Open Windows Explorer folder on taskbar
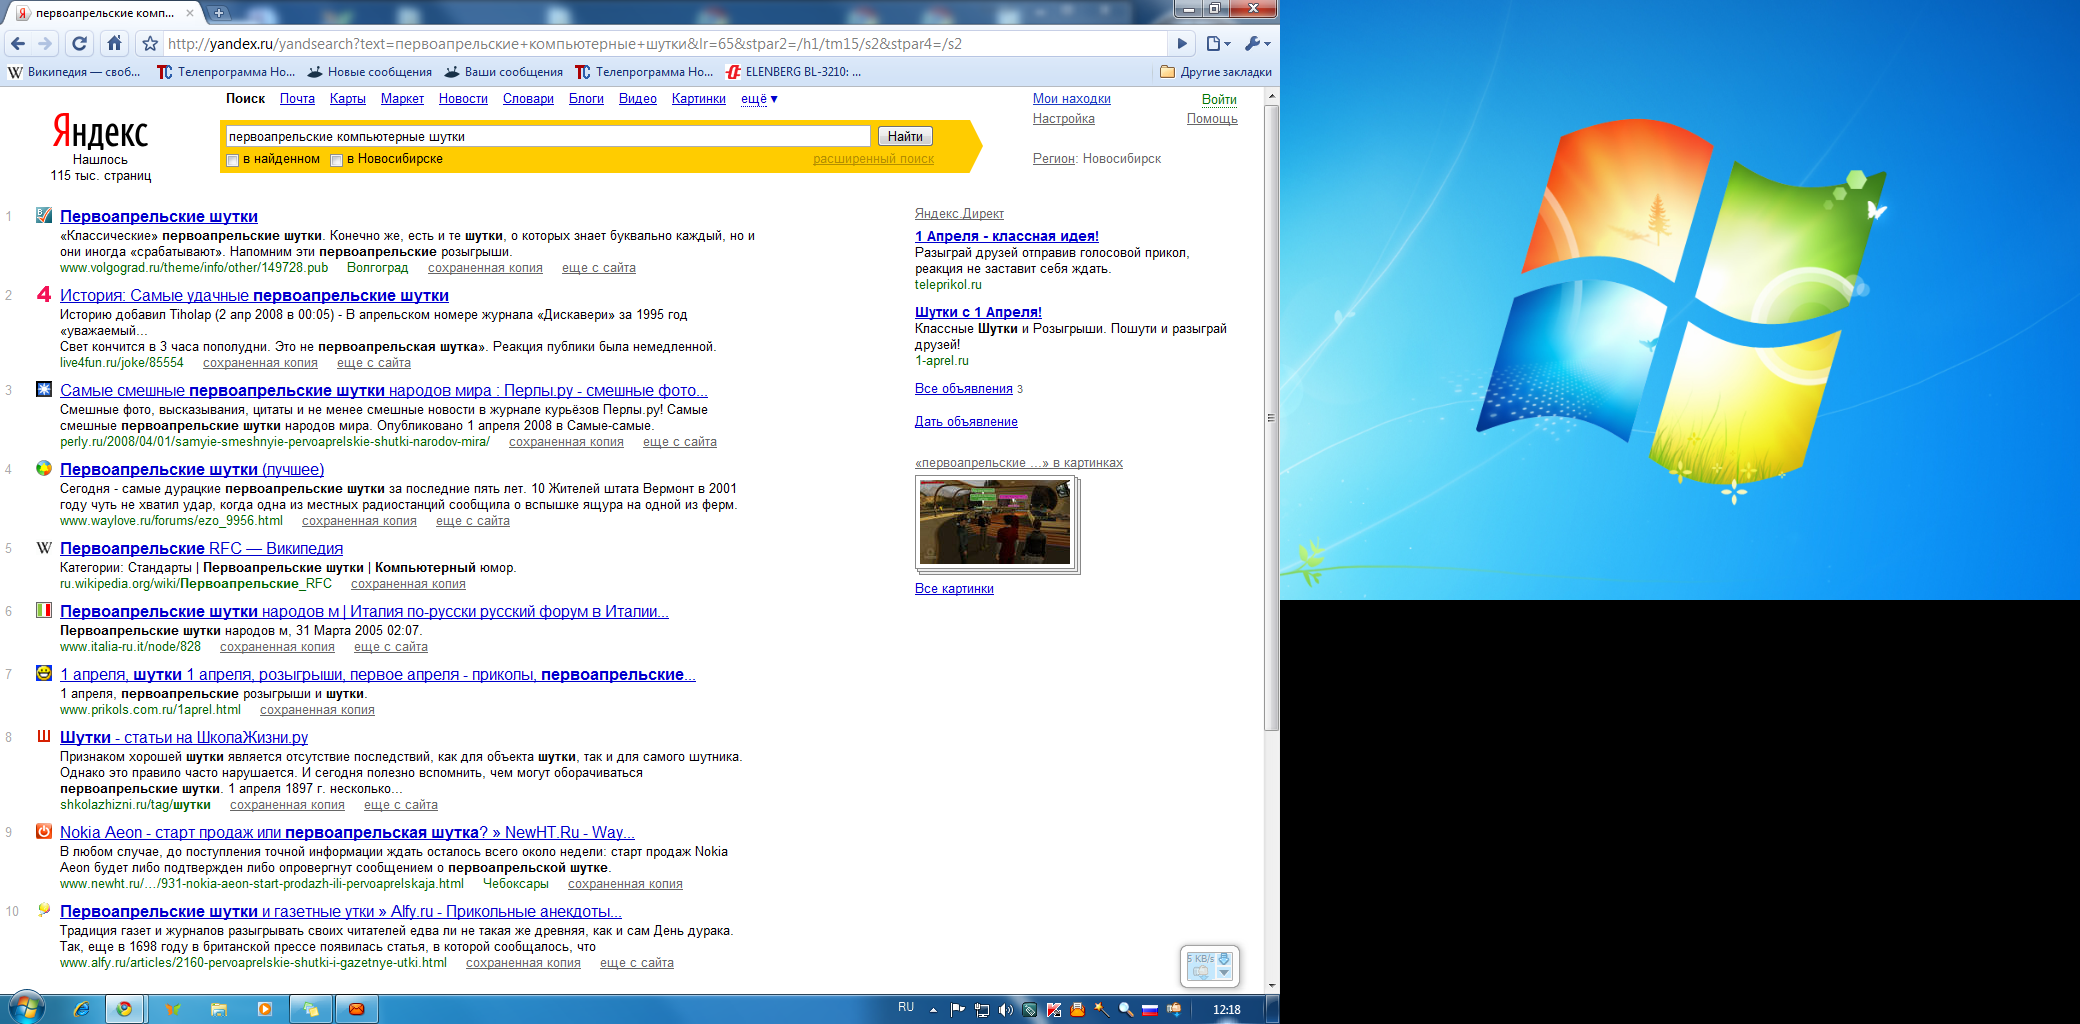The height and width of the screenshot is (1024, 2080). pyautogui.click(x=219, y=1009)
